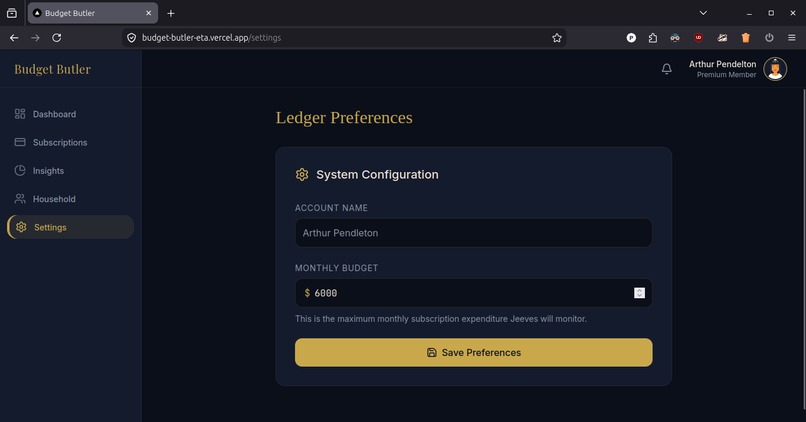The height and width of the screenshot is (422, 806).
Task: Close the Budget Butler tab
Action: click(149, 13)
